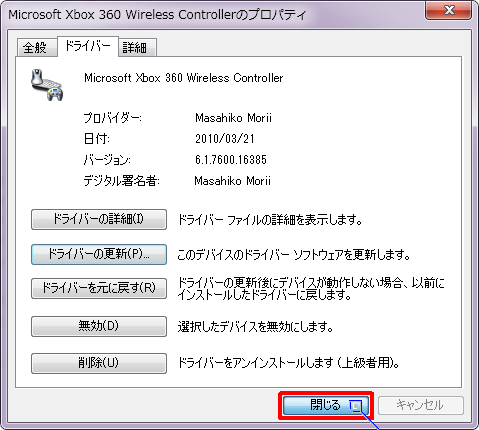Click the date value 2010/03/21
The width and height of the screenshot is (479, 430).
coord(225,139)
